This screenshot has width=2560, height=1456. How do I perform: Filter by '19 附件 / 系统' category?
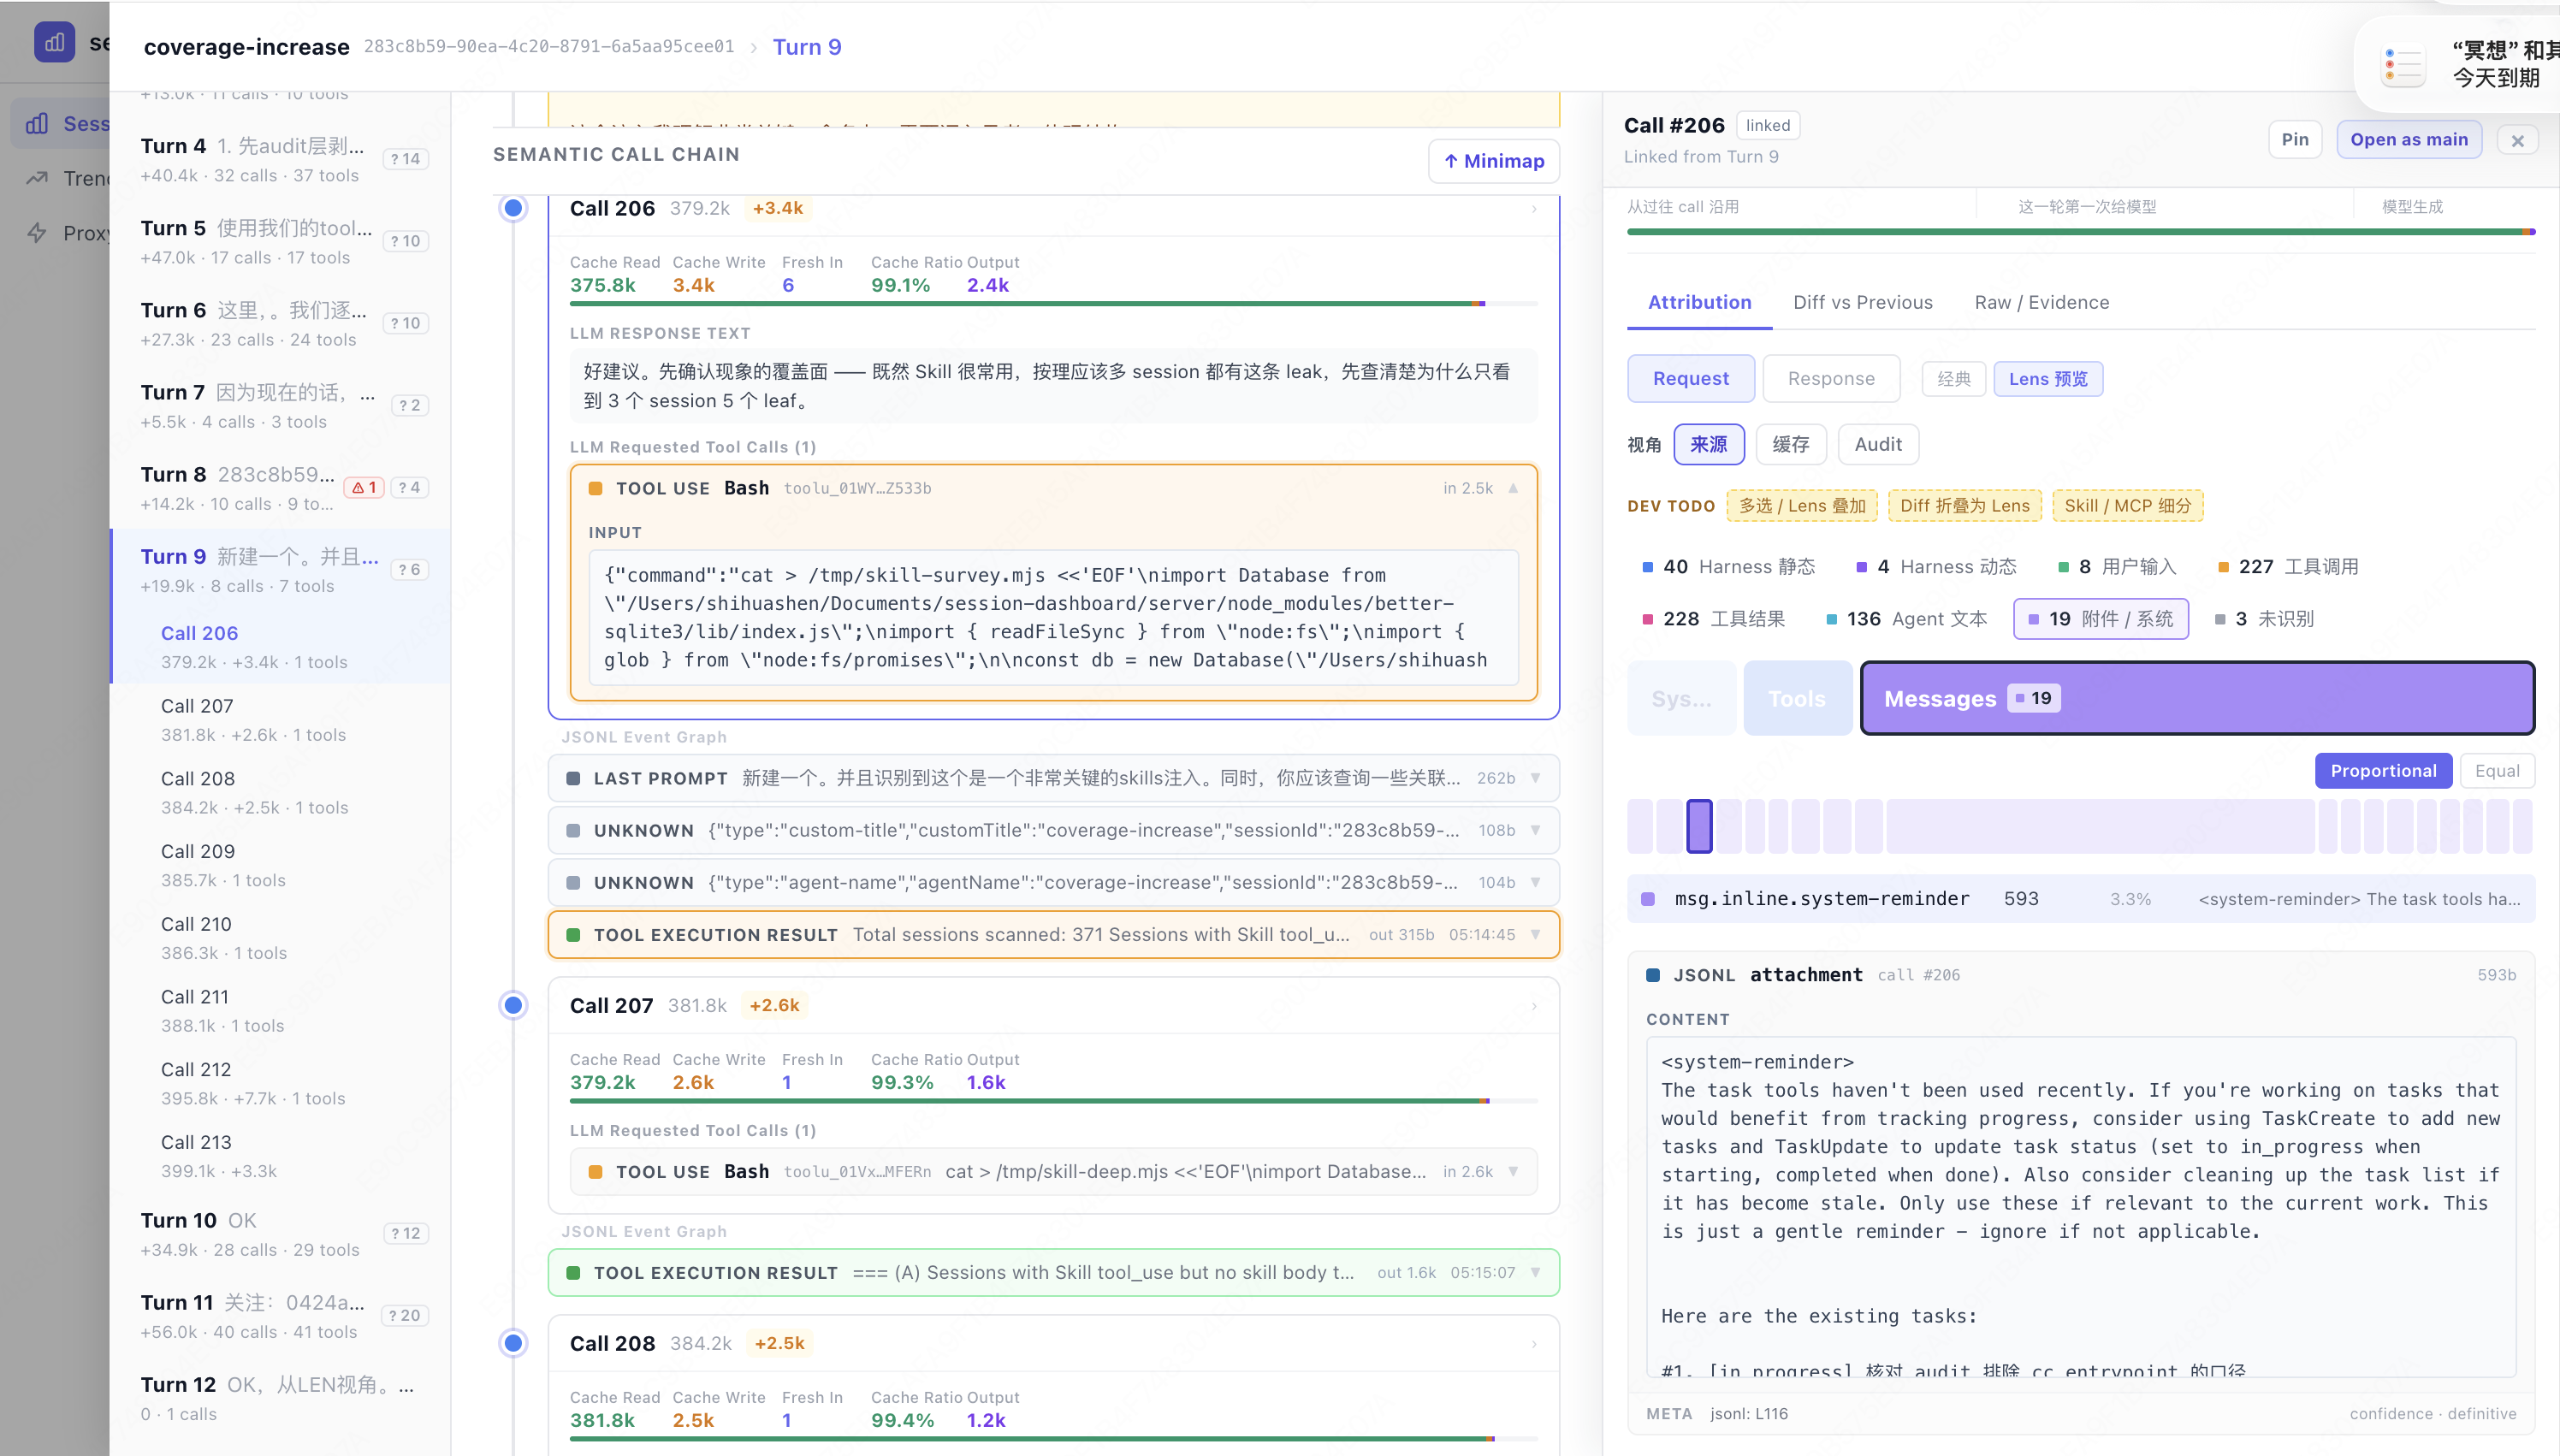coord(2100,619)
